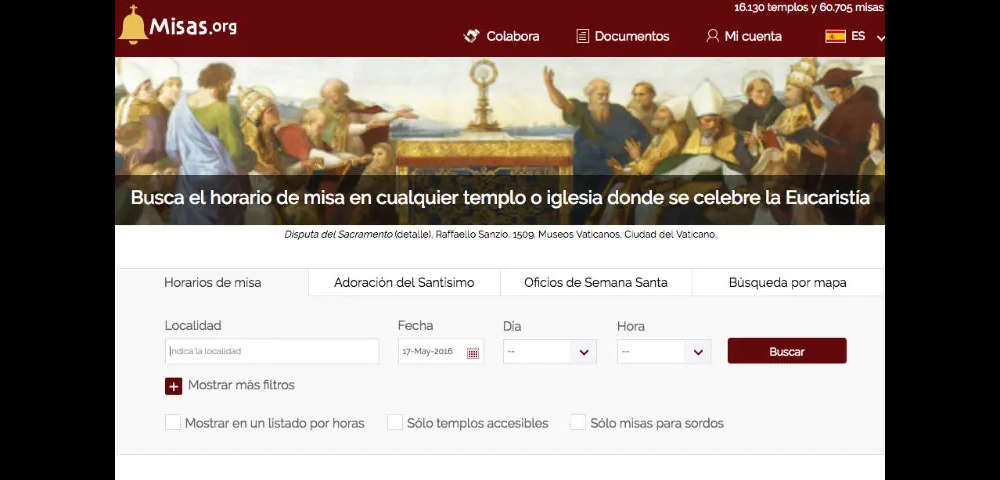Open the Oficios de Semana Santa tab
This screenshot has width=1000, height=480.
[595, 283]
